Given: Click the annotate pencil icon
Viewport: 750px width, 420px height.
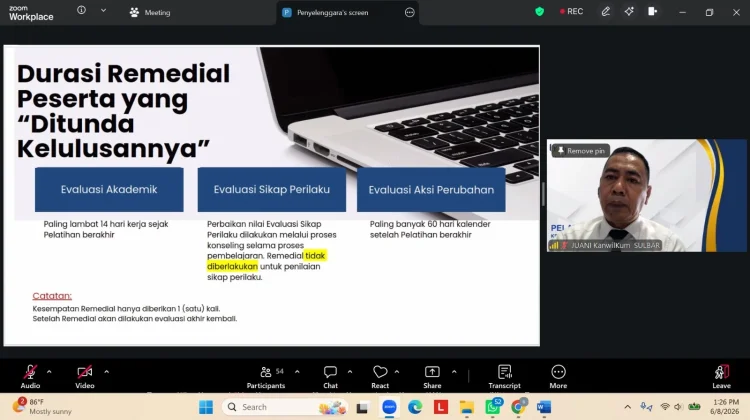Looking at the screenshot, I should point(606,11).
